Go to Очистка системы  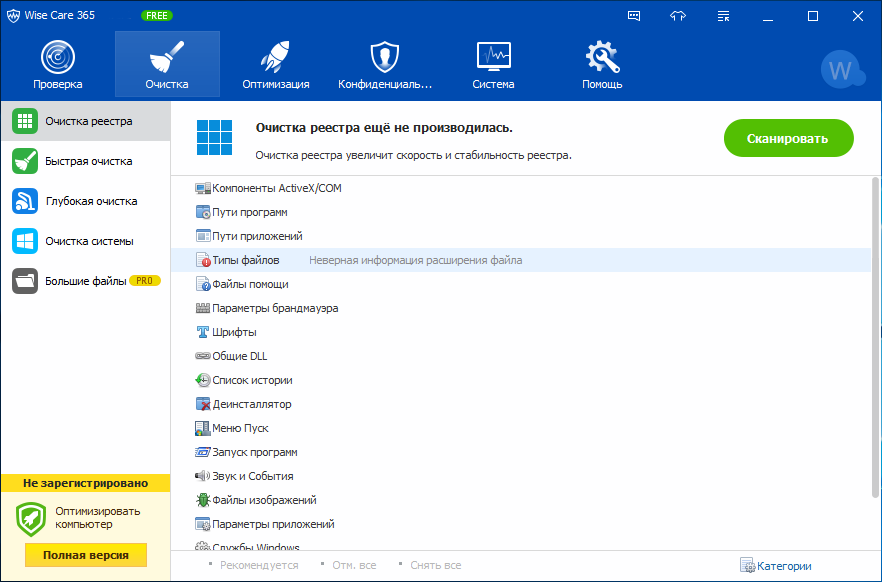point(86,241)
